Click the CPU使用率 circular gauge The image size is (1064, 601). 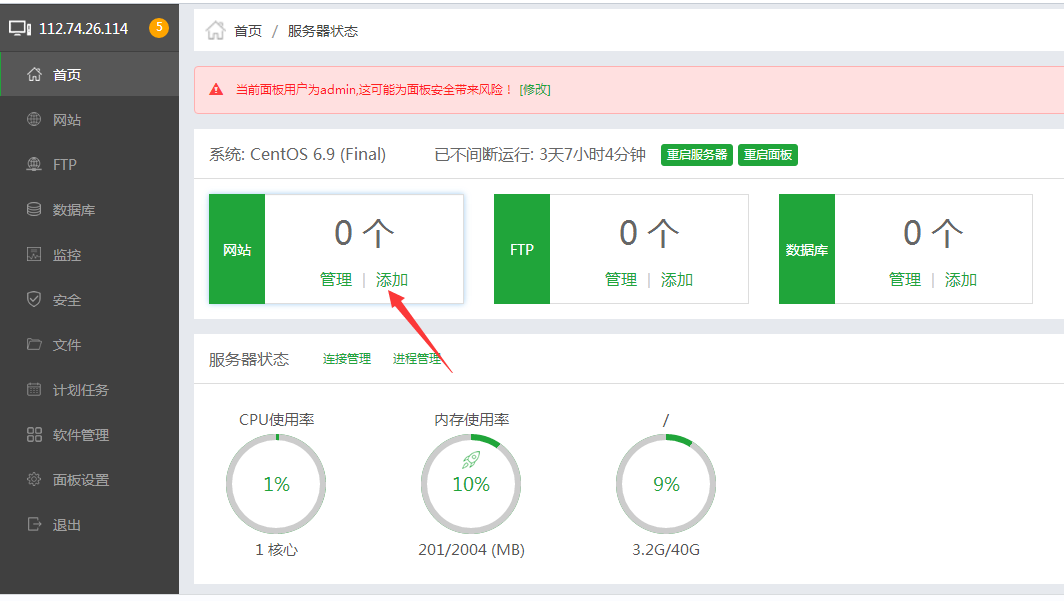(x=276, y=485)
